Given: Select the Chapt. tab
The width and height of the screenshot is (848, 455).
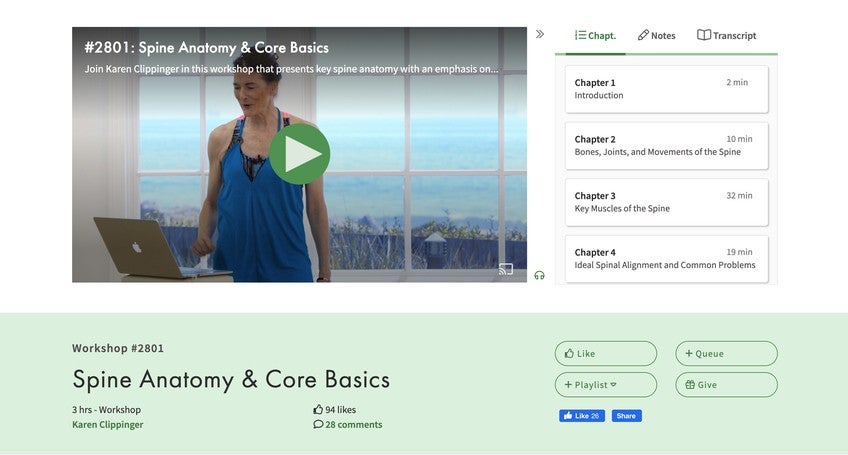Looking at the screenshot, I should [595, 35].
